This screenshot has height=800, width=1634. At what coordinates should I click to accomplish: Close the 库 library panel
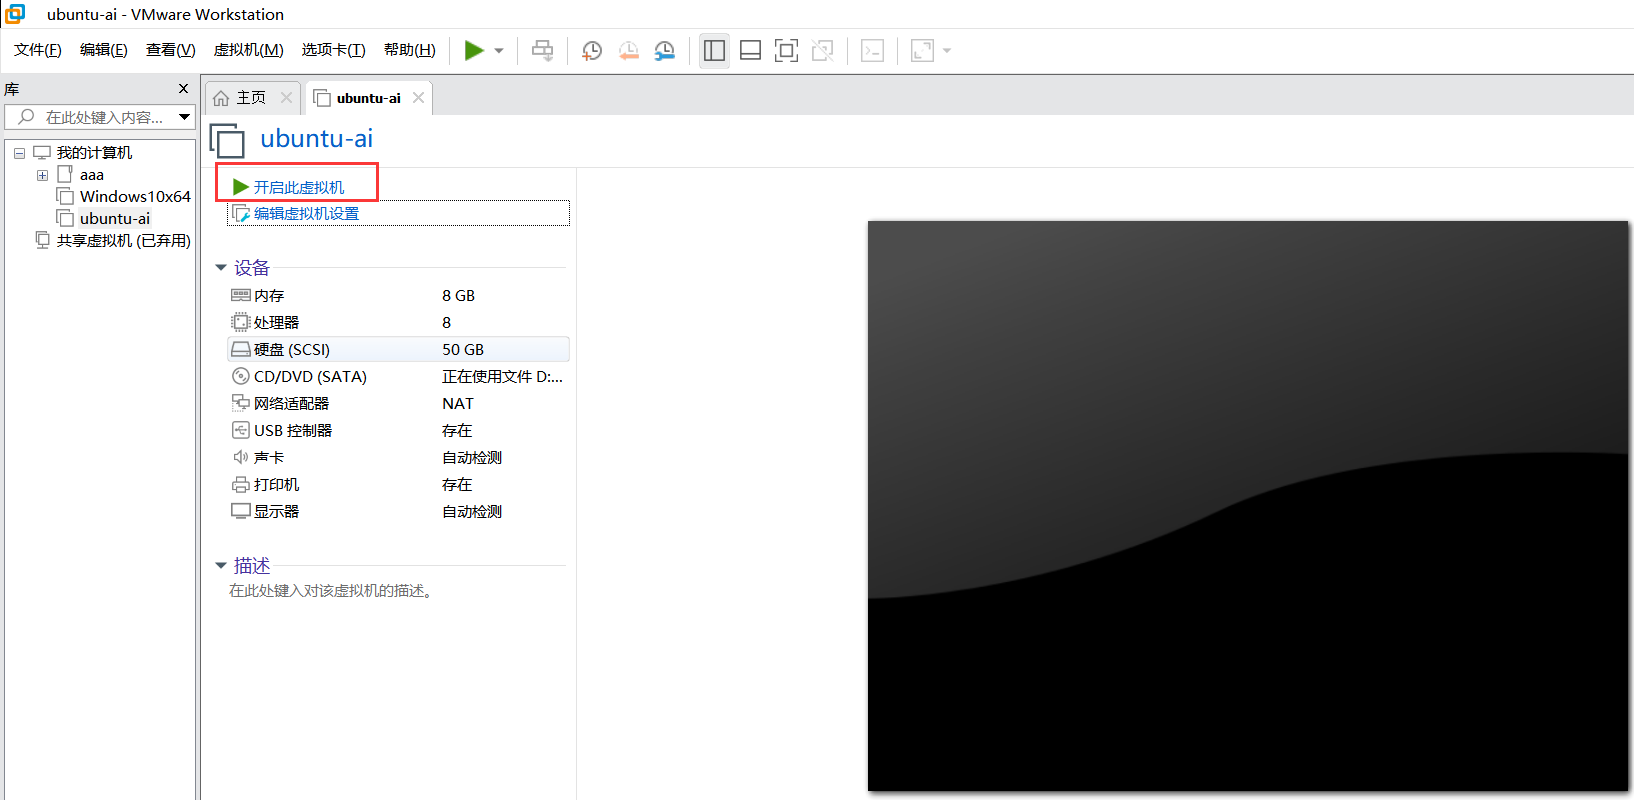coord(183,88)
